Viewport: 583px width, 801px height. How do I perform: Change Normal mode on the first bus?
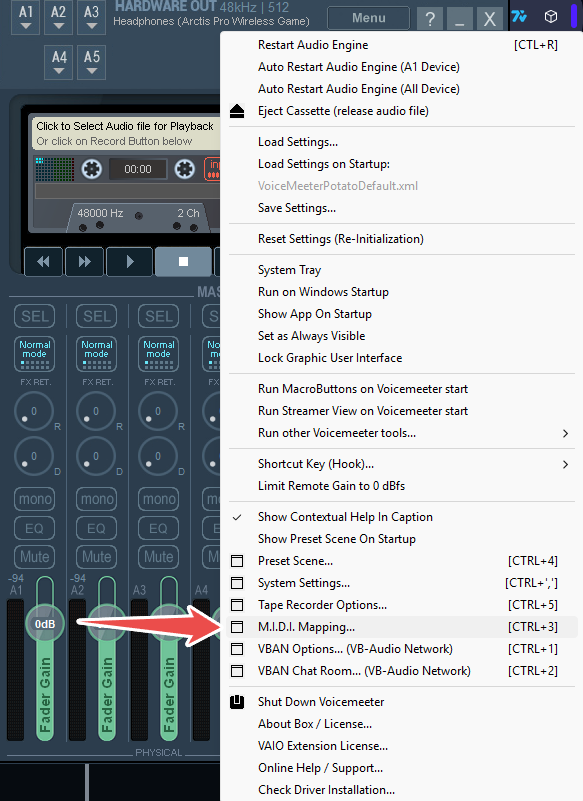click(x=35, y=354)
